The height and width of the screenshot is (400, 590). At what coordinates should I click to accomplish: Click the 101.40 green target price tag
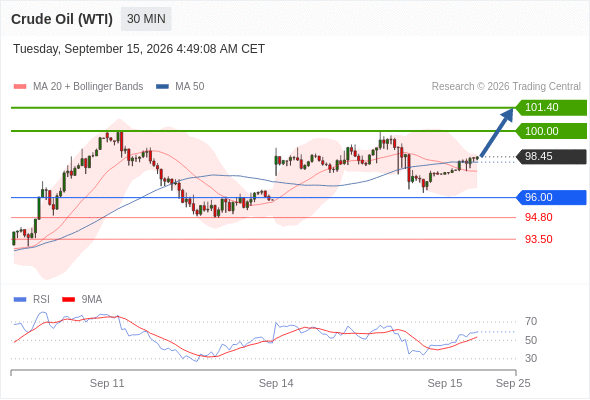(x=551, y=108)
